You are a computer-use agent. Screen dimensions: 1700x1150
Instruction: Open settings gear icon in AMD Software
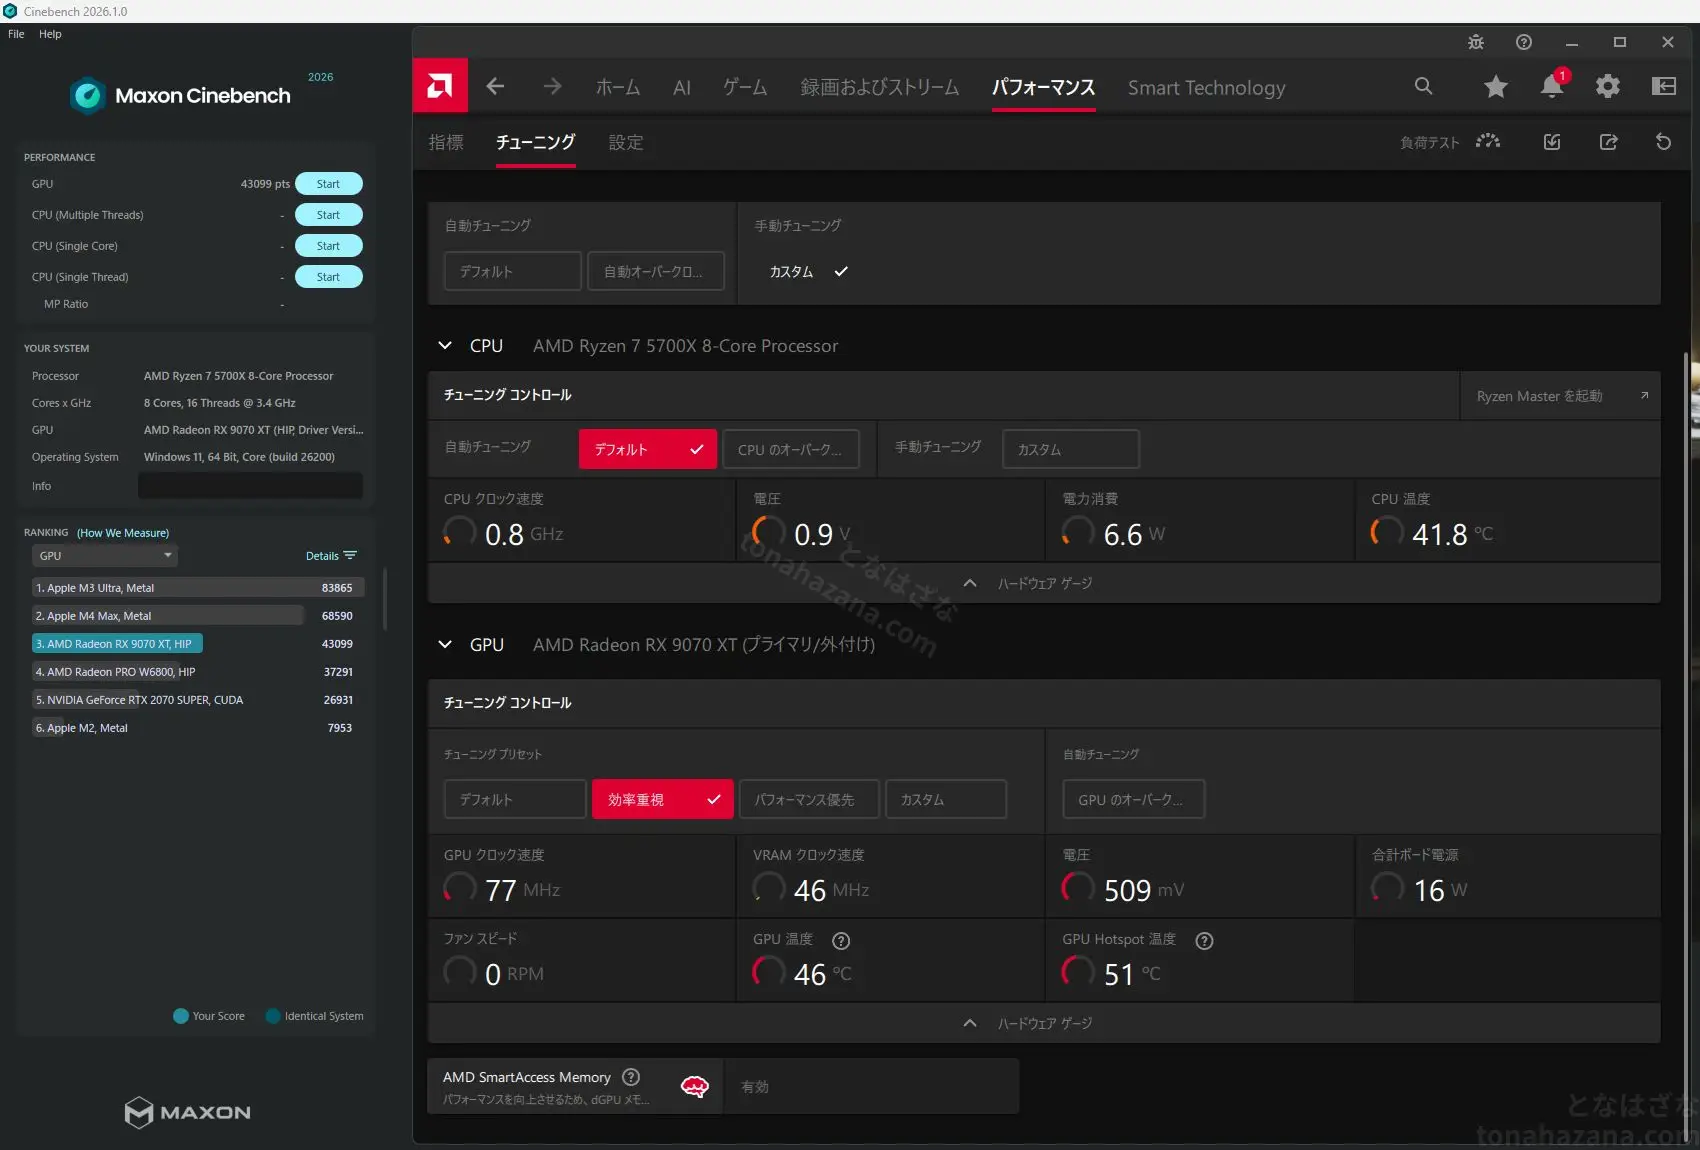tap(1608, 86)
